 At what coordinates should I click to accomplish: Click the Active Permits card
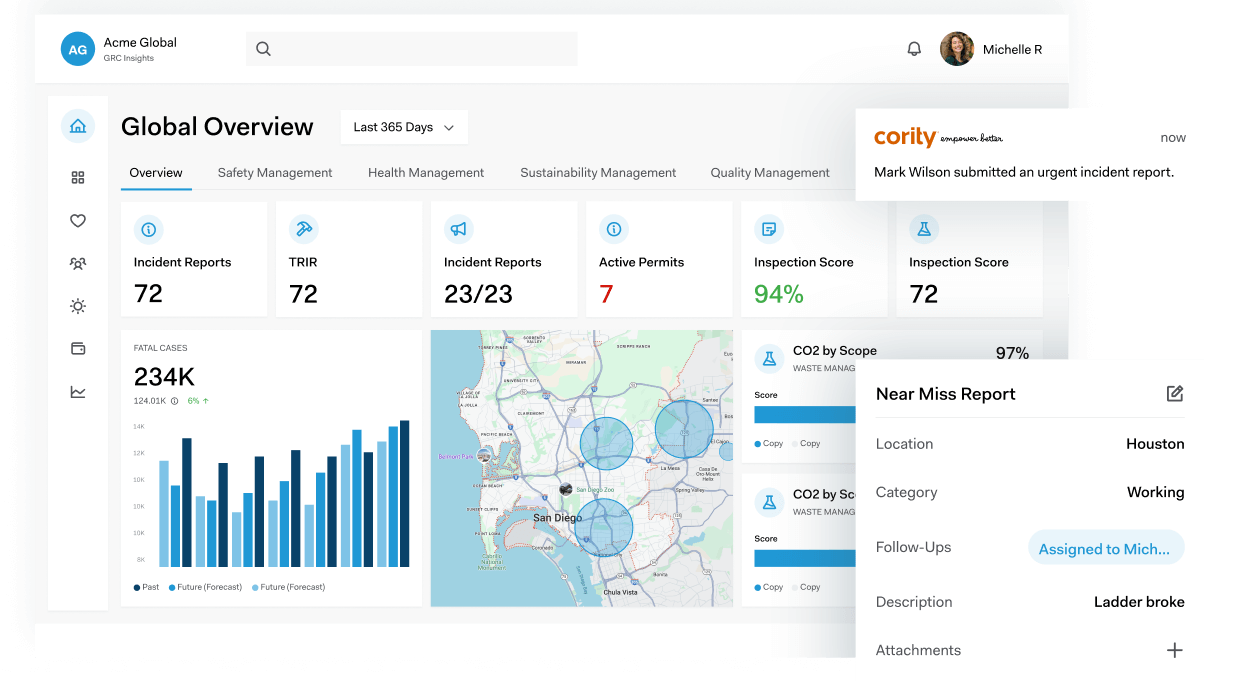pyautogui.click(x=658, y=260)
